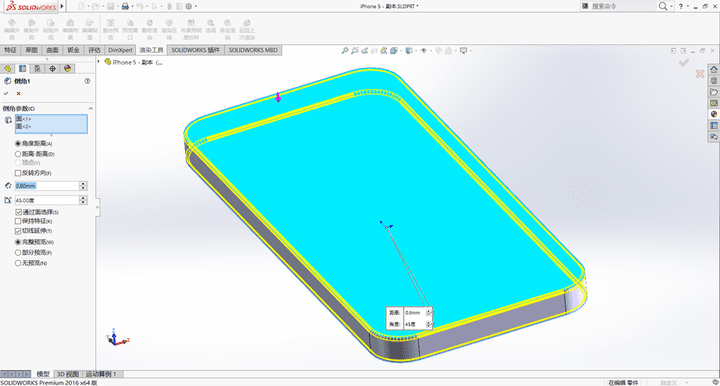The height and width of the screenshot is (386, 720).
Task: Click the 45.00度 angle input field
Action: (x=47, y=200)
